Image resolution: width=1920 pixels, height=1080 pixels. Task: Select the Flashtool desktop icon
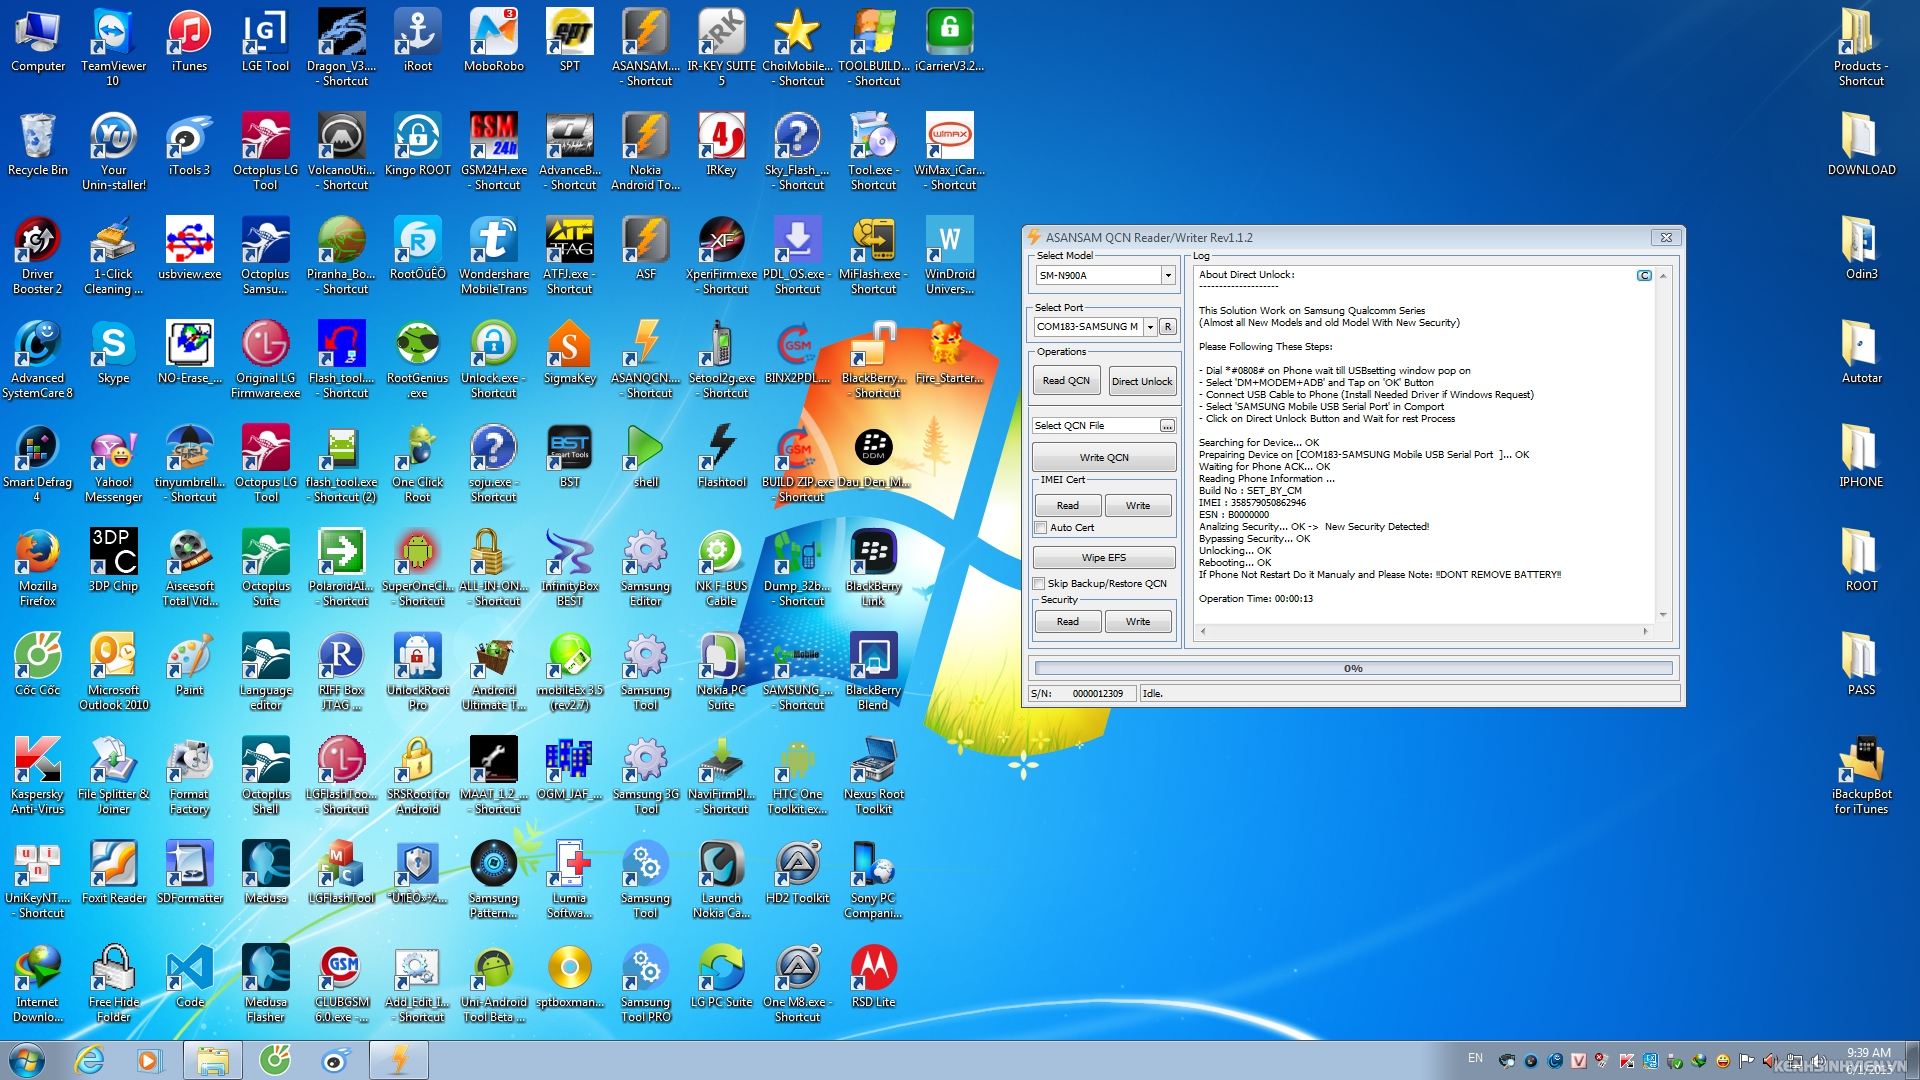722,456
